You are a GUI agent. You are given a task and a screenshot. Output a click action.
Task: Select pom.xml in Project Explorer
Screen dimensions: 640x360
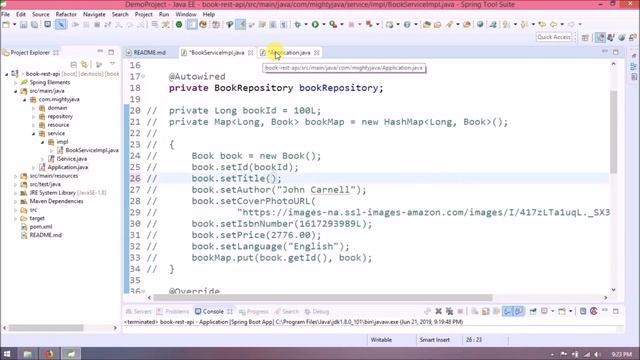click(x=41, y=227)
